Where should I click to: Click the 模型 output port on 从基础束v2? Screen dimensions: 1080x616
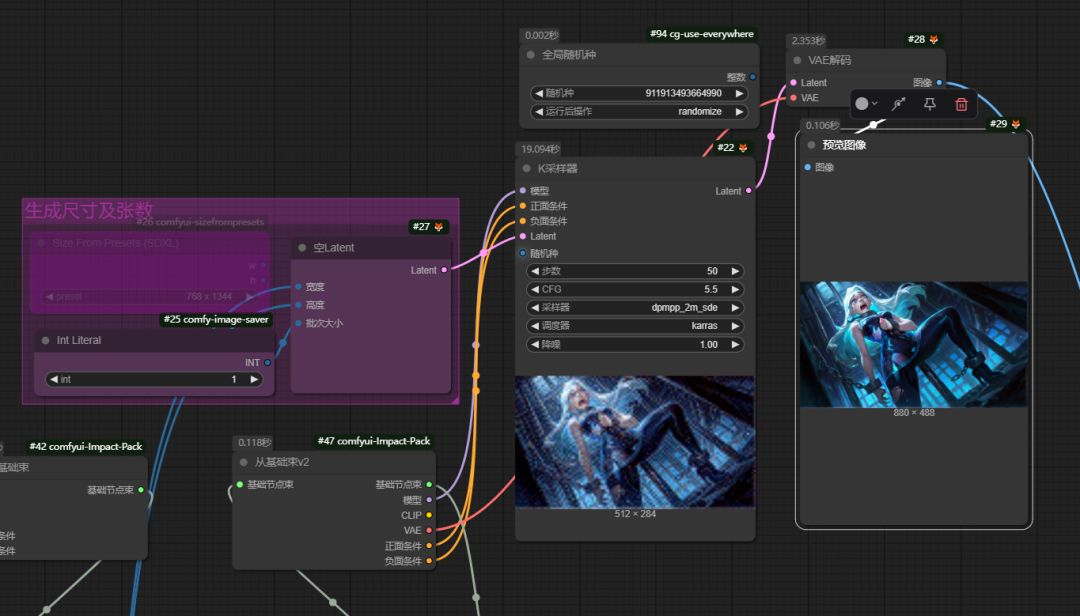click(429, 500)
